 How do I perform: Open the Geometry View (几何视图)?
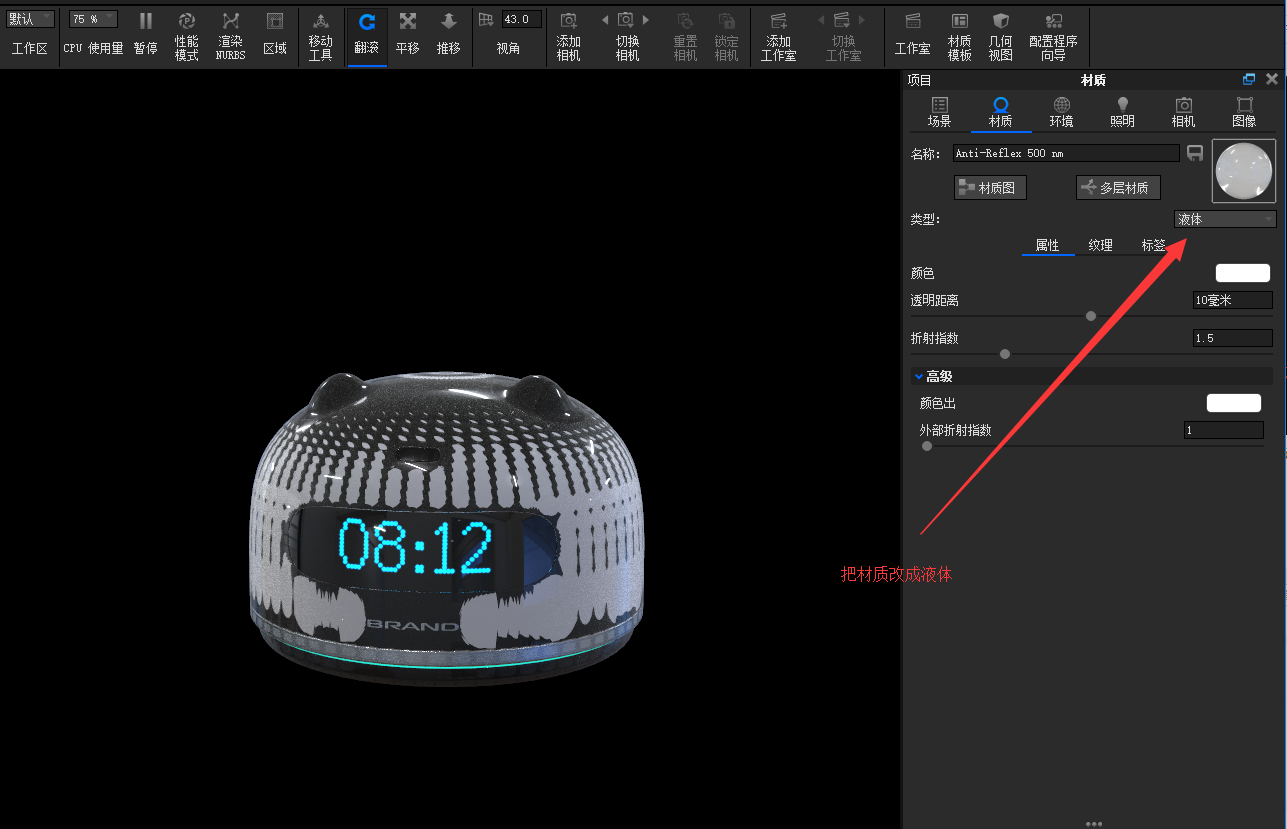coord(1000,36)
